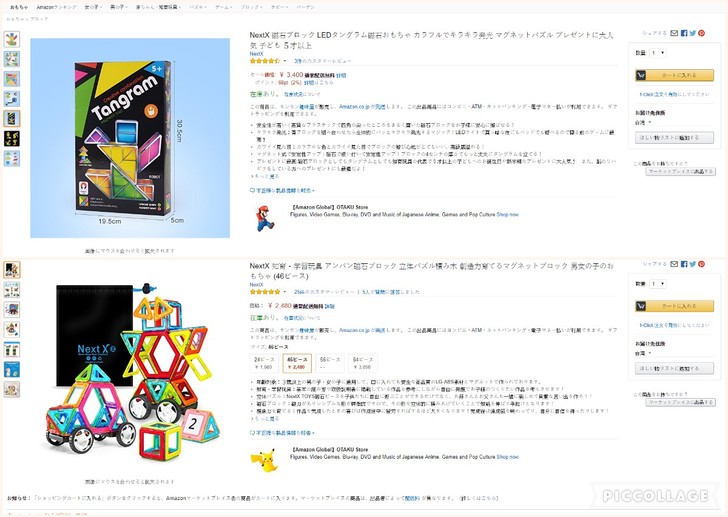Screen dimensions: 728x517
Task: Select the 56ピース size option
Action: point(330,363)
